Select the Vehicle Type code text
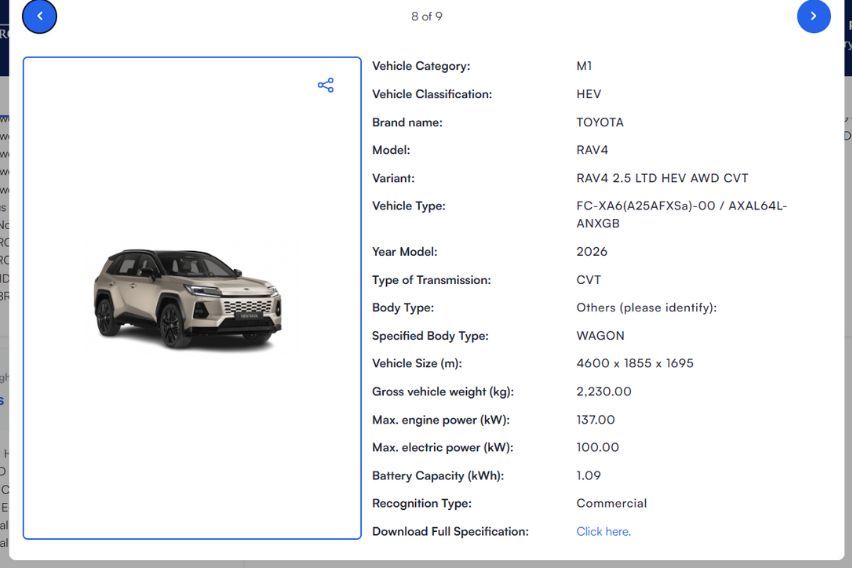 tap(681, 214)
